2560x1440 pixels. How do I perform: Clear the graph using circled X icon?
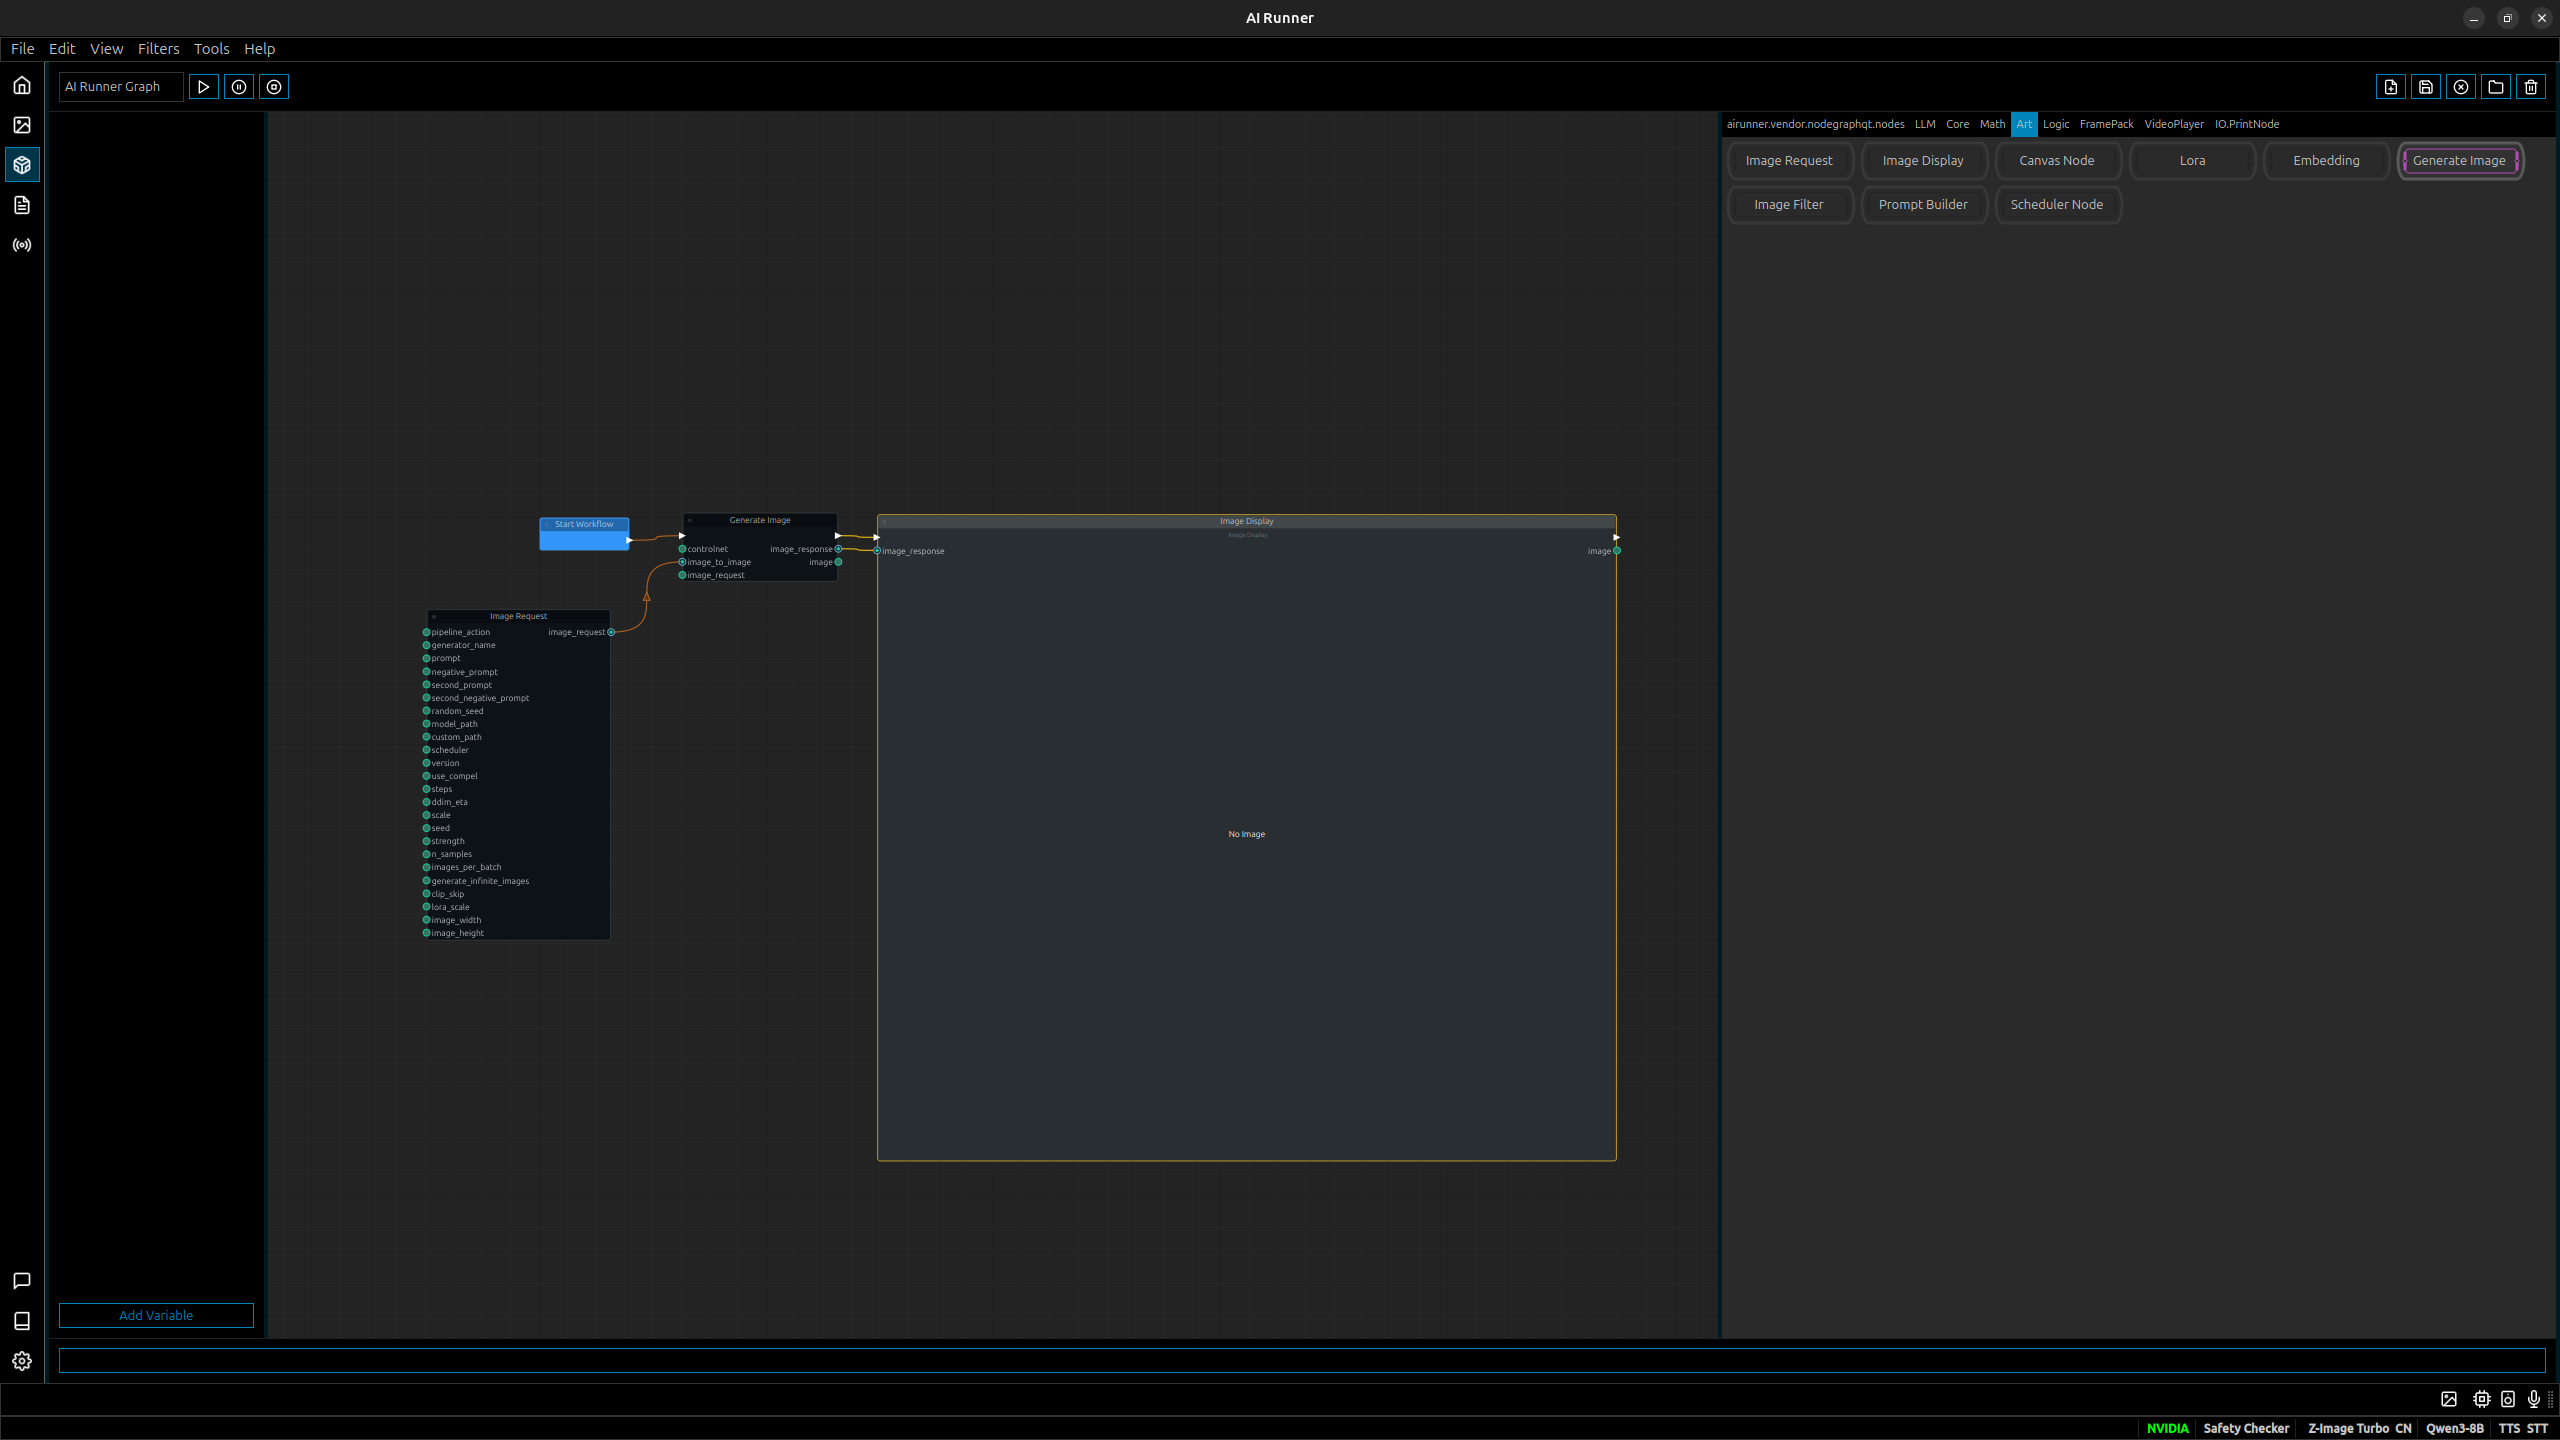click(x=2460, y=87)
